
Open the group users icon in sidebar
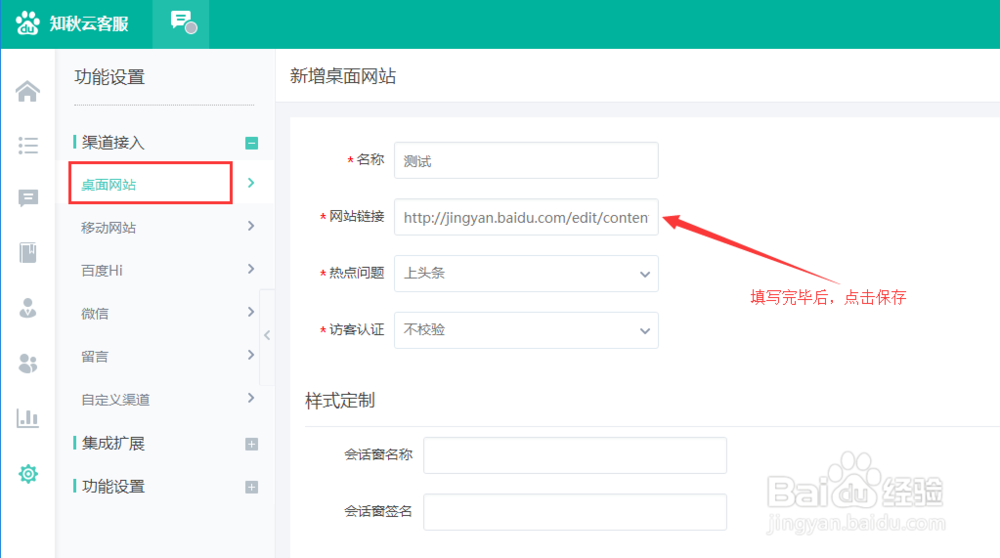27,363
